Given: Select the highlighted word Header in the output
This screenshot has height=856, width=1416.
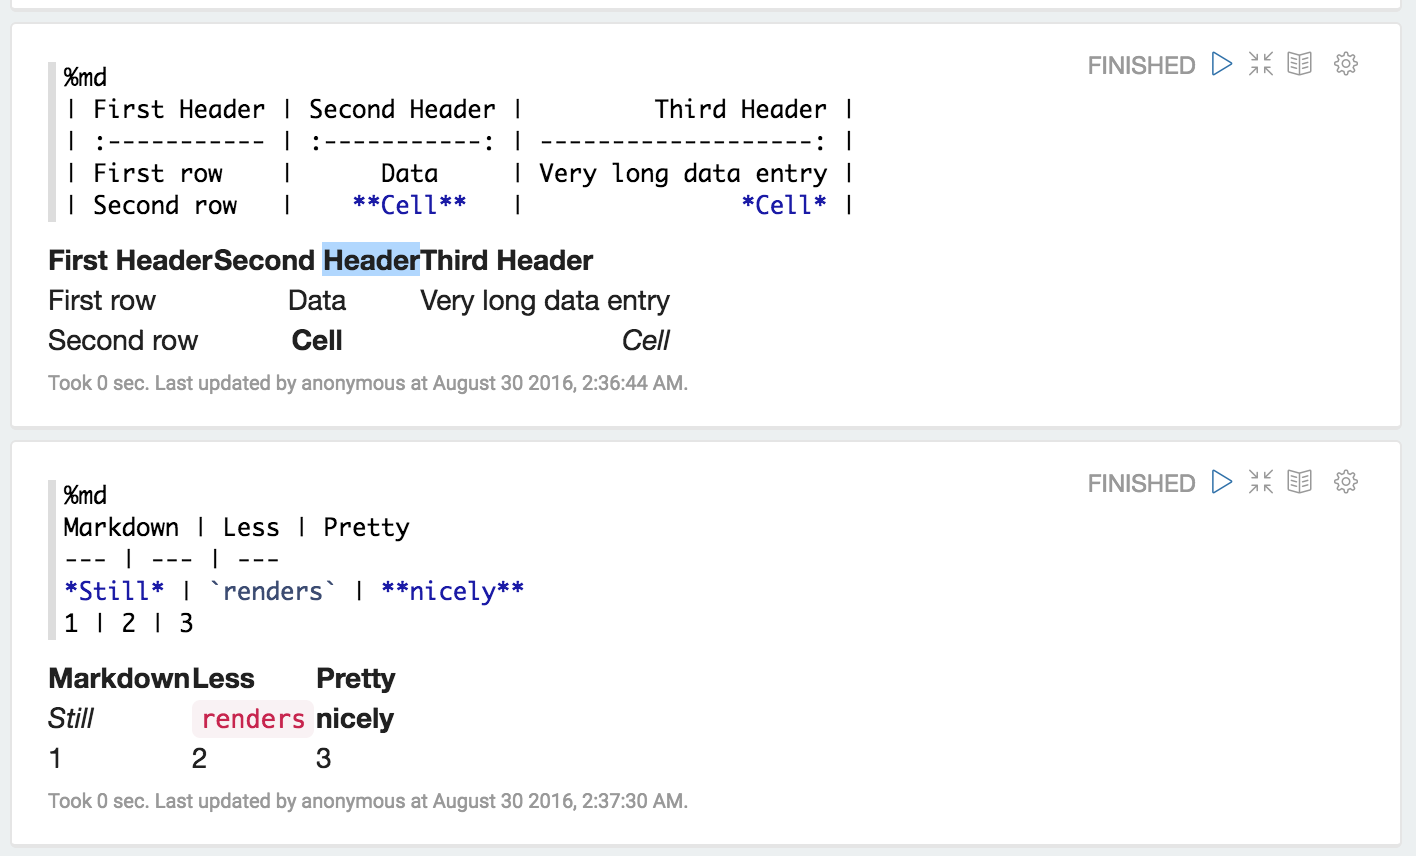Looking at the screenshot, I should coord(371,260).
